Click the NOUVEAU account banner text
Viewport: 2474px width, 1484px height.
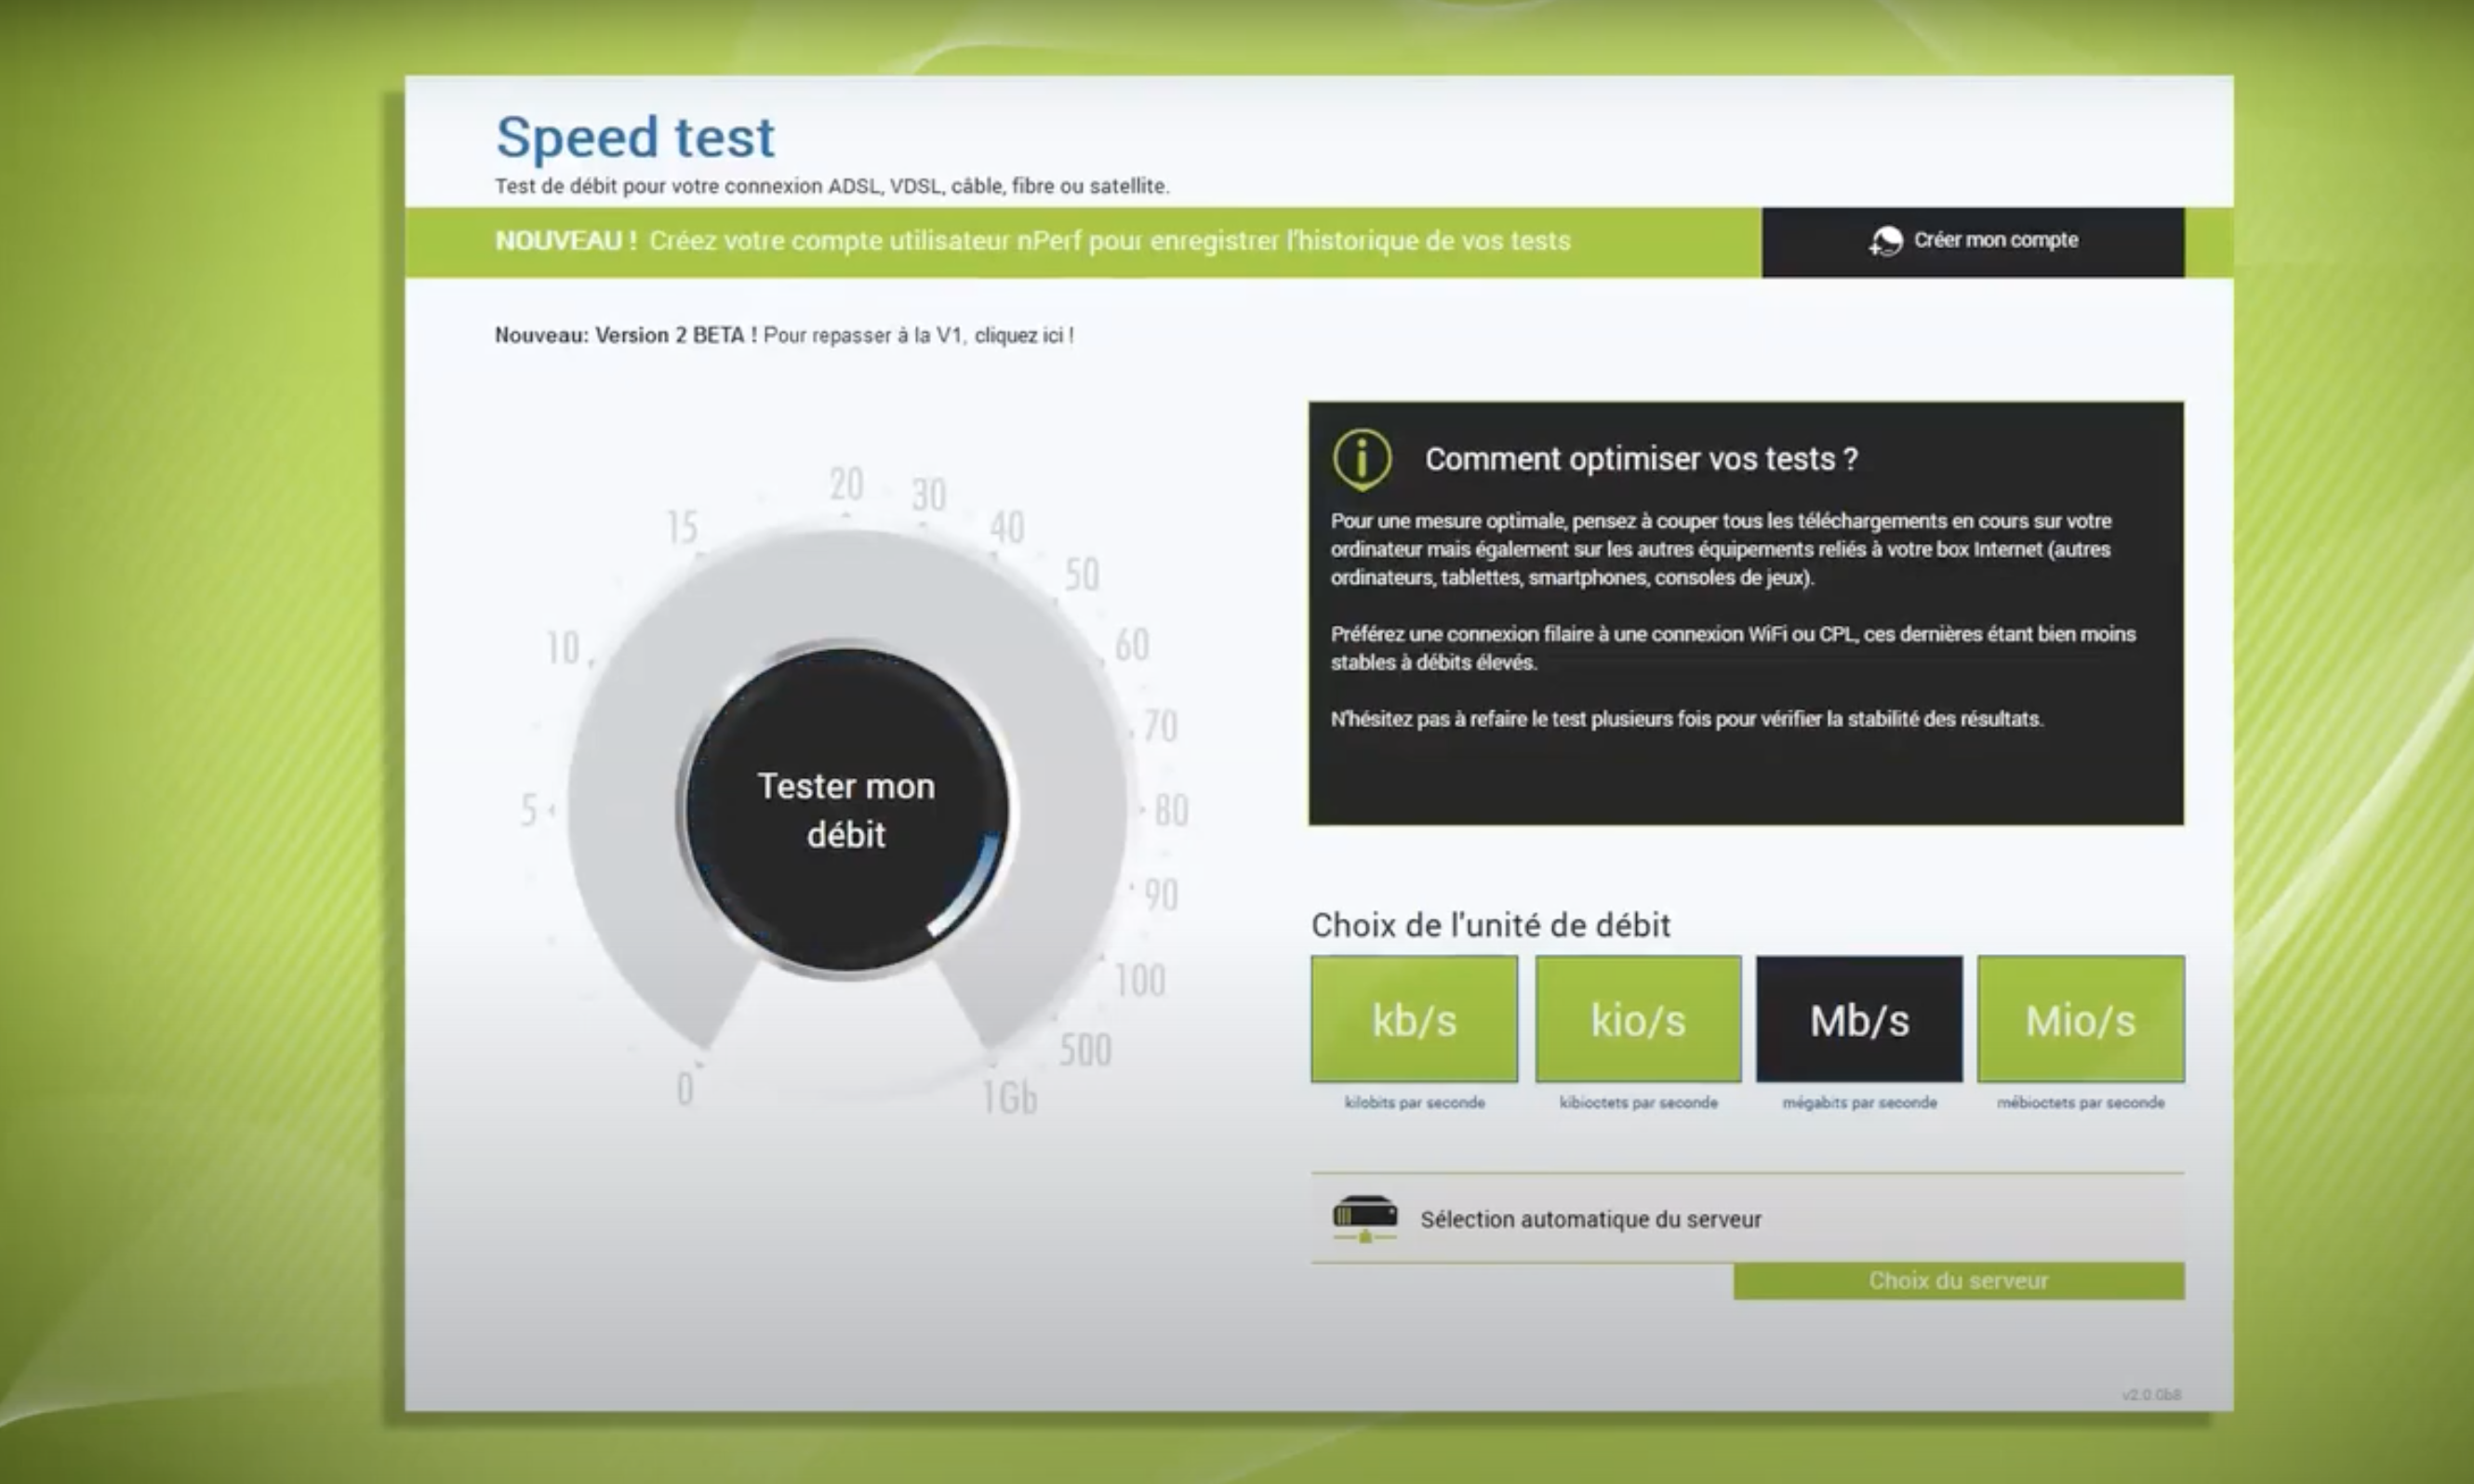pos(1033,241)
